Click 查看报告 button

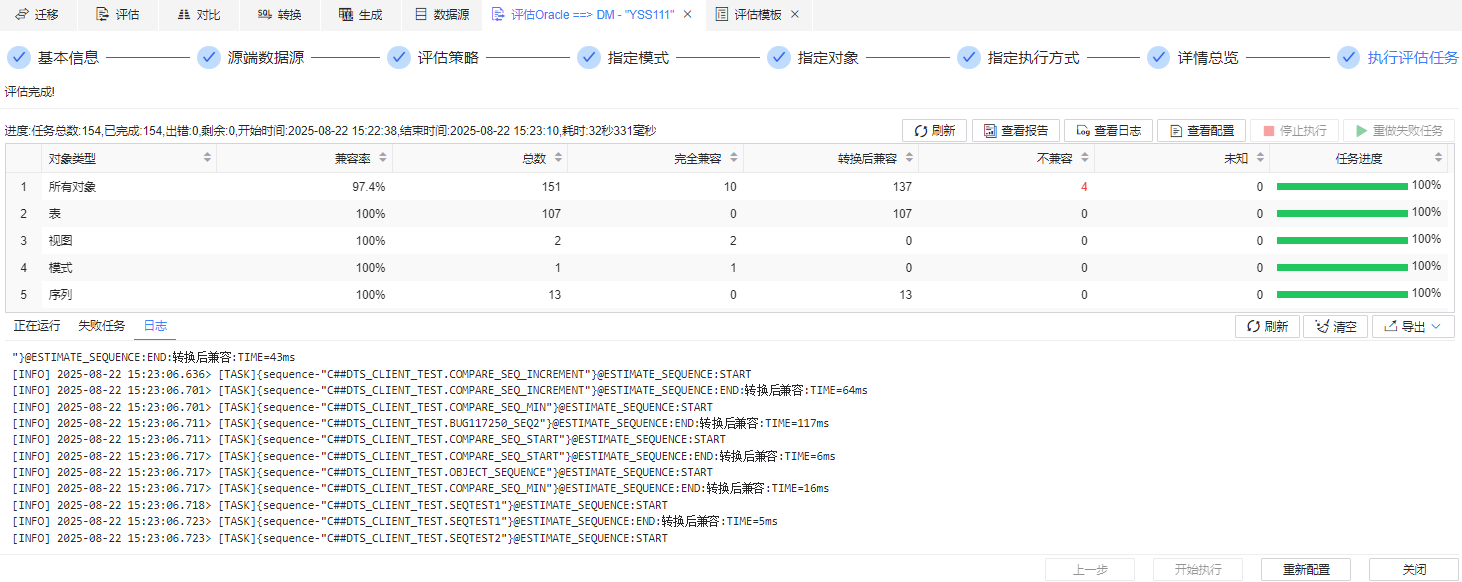click(x=1016, y=131)
